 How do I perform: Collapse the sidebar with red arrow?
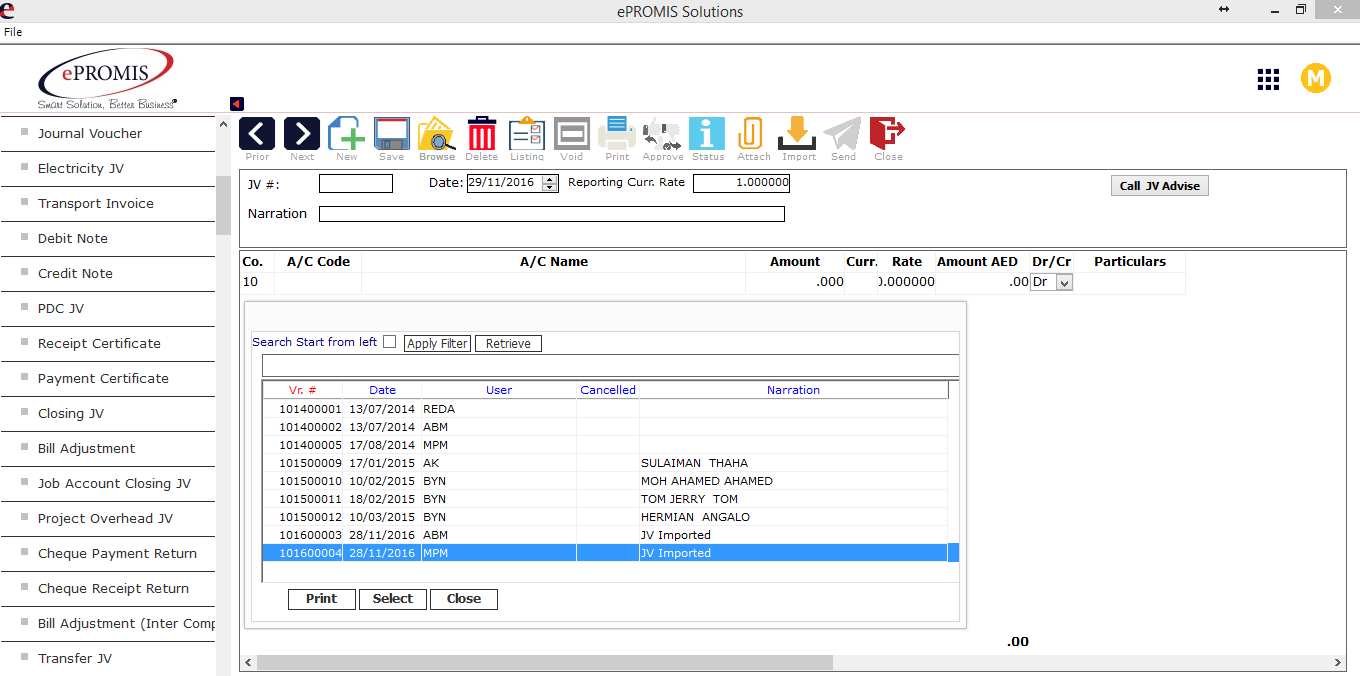tap(236, 104)
